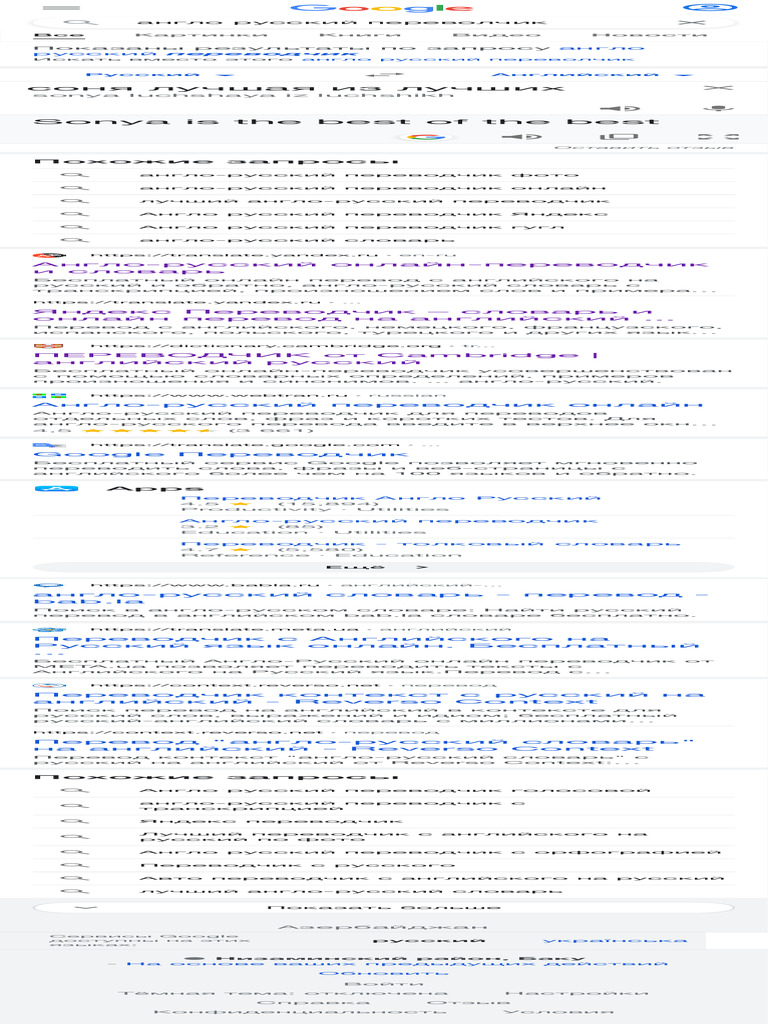Switch to the Новости tab

point(649,35)
